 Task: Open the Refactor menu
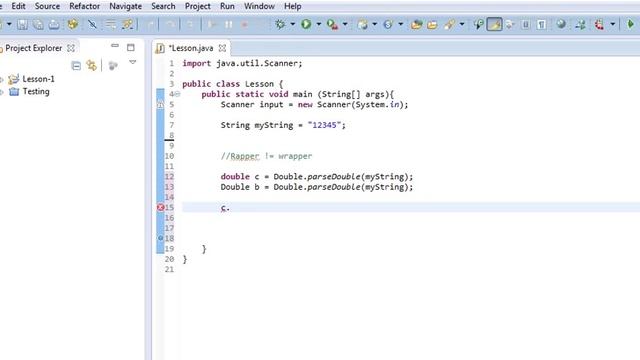tap(84, 6)
